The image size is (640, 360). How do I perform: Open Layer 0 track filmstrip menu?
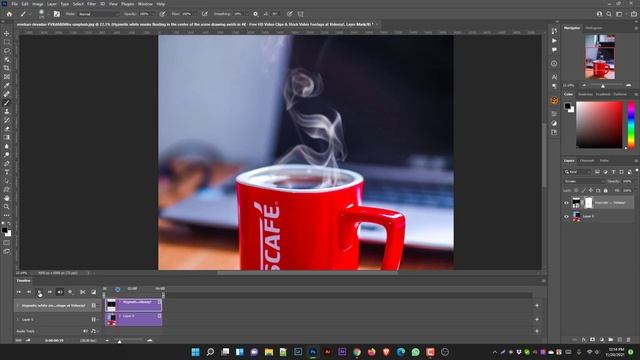pyautogui.click(x=94, y=320)
